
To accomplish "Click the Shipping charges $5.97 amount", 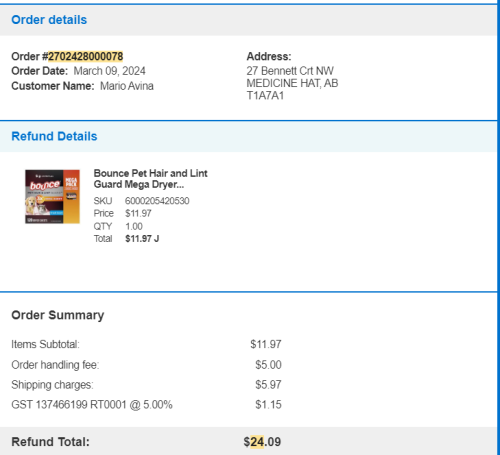I will (268, 385).
